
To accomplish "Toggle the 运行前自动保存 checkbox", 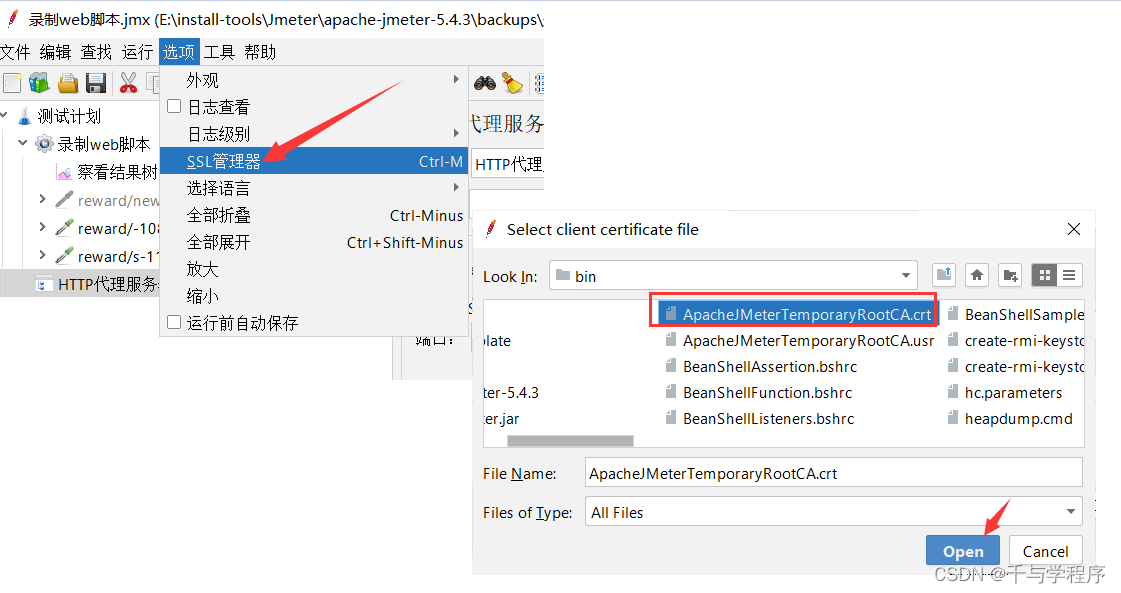I will (x=174, y=323).
